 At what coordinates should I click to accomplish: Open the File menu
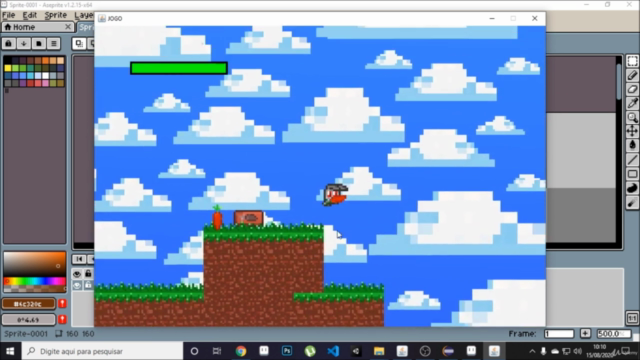point(9,15)
